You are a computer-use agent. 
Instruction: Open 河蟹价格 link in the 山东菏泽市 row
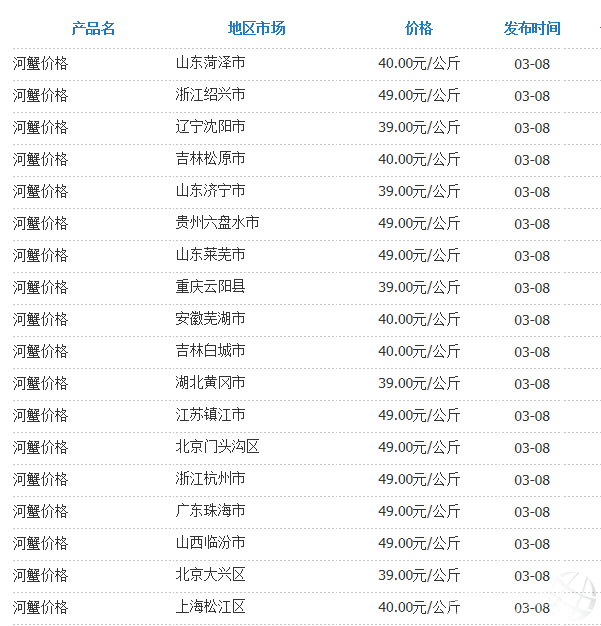coord(41,64)
